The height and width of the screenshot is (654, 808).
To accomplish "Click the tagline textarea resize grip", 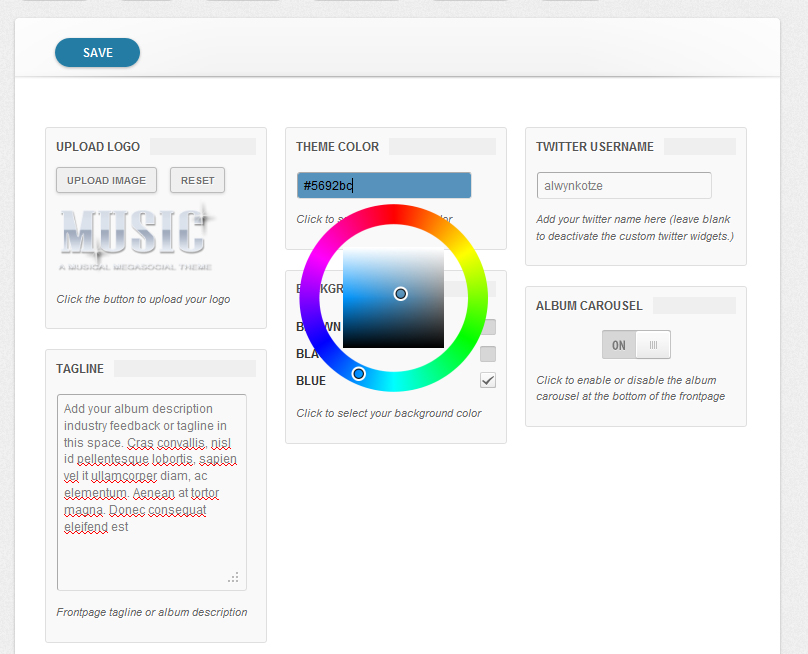I will tap(233, 577).
